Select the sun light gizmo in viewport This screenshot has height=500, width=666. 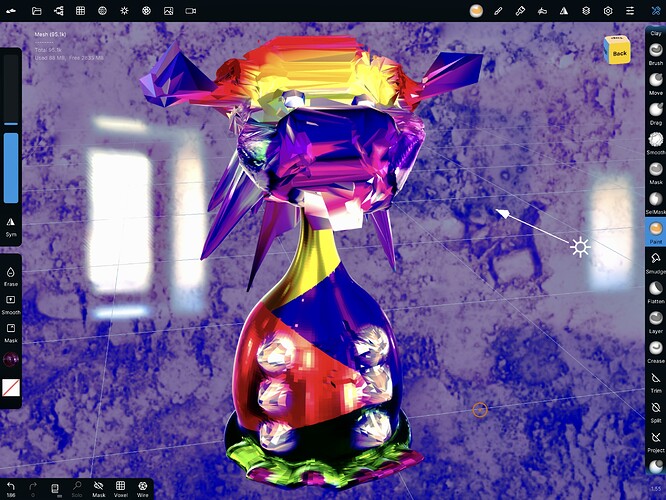(x=580, y=248)
